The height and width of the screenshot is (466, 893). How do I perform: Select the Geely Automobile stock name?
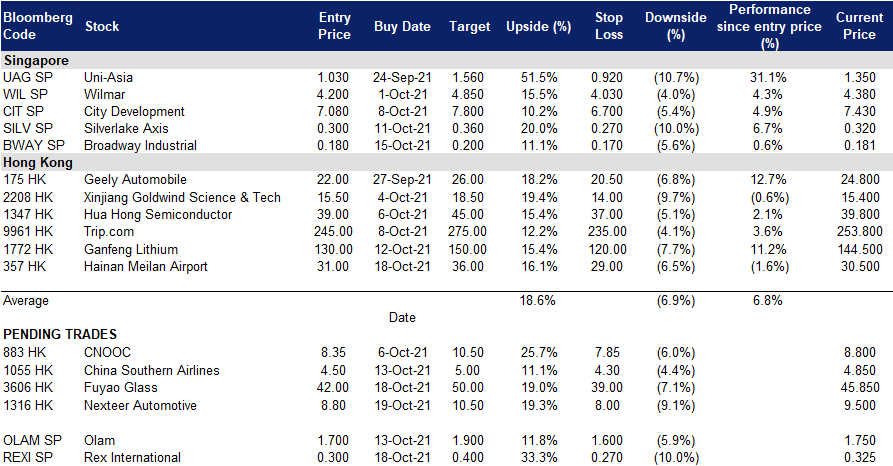click(x=135, y=180)
